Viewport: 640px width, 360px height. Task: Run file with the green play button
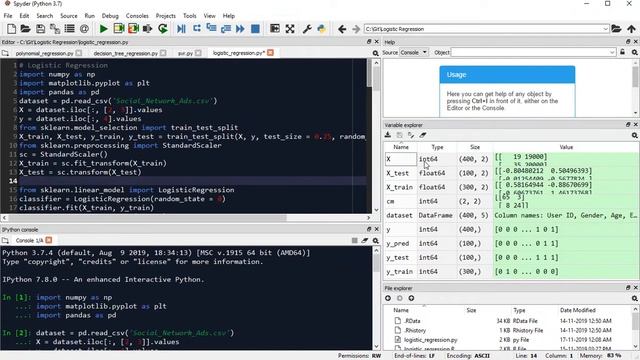pos(103,29)
